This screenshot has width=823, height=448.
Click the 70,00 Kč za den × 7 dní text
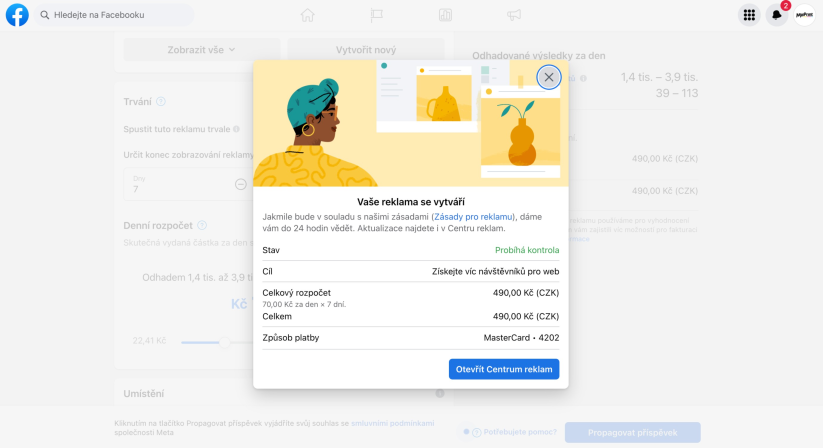[304, 304]
